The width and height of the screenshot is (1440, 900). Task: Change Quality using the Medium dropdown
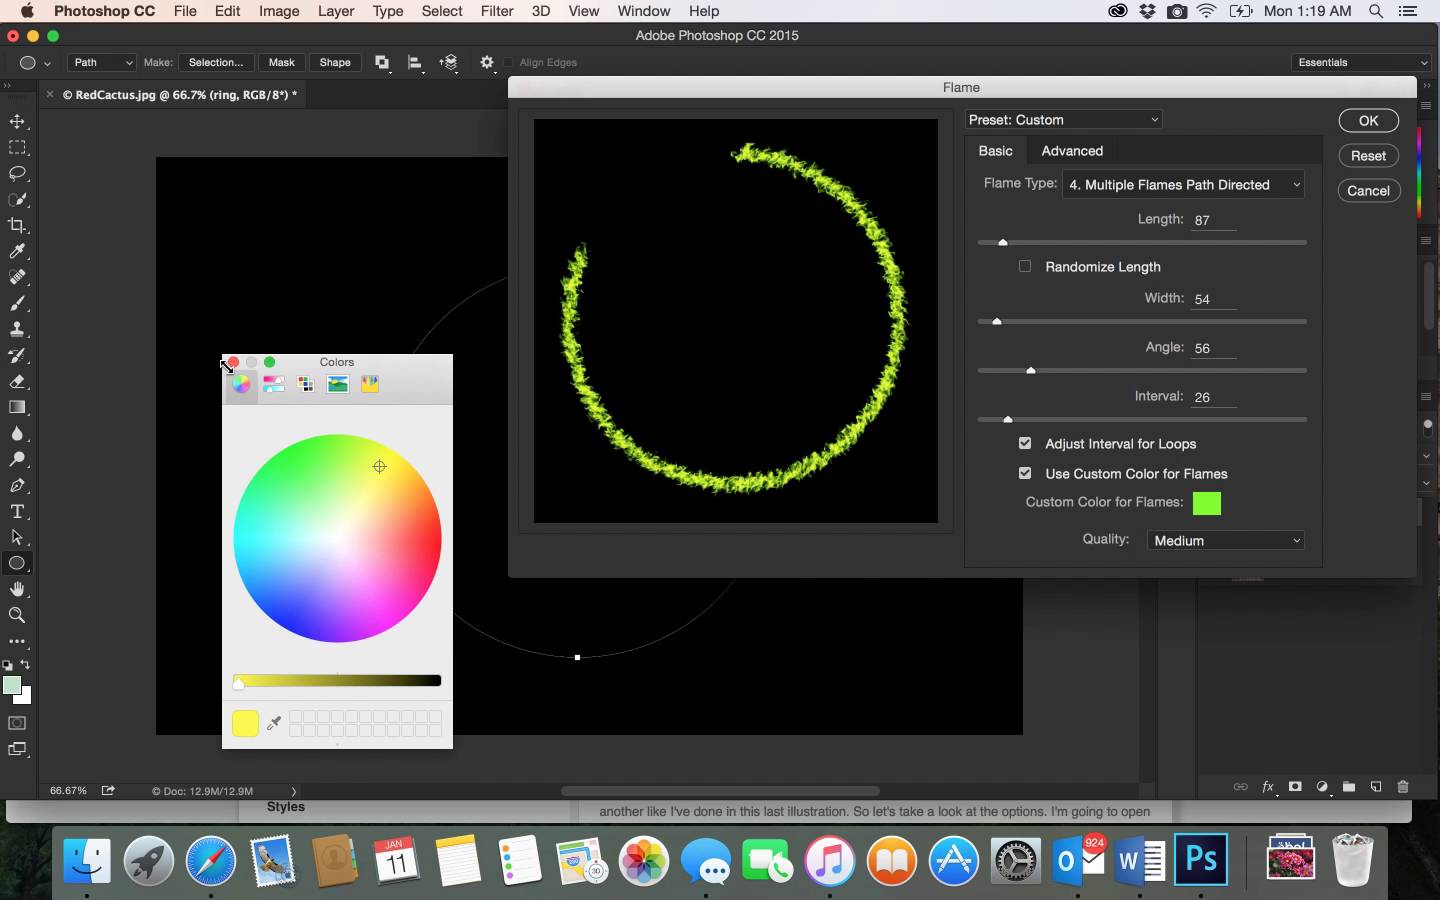1224,540
